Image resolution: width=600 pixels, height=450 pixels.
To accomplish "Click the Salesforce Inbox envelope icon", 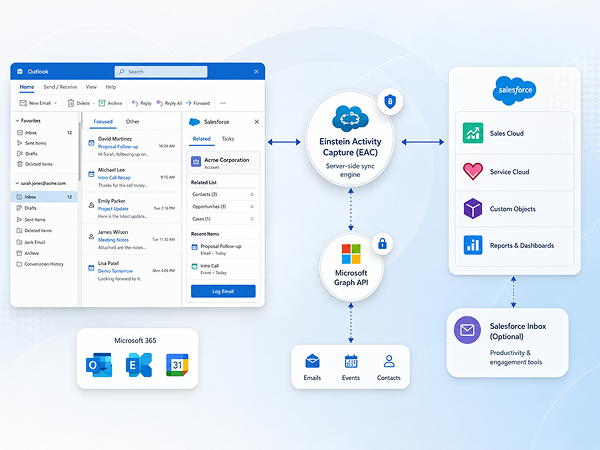I will point(467,330).
